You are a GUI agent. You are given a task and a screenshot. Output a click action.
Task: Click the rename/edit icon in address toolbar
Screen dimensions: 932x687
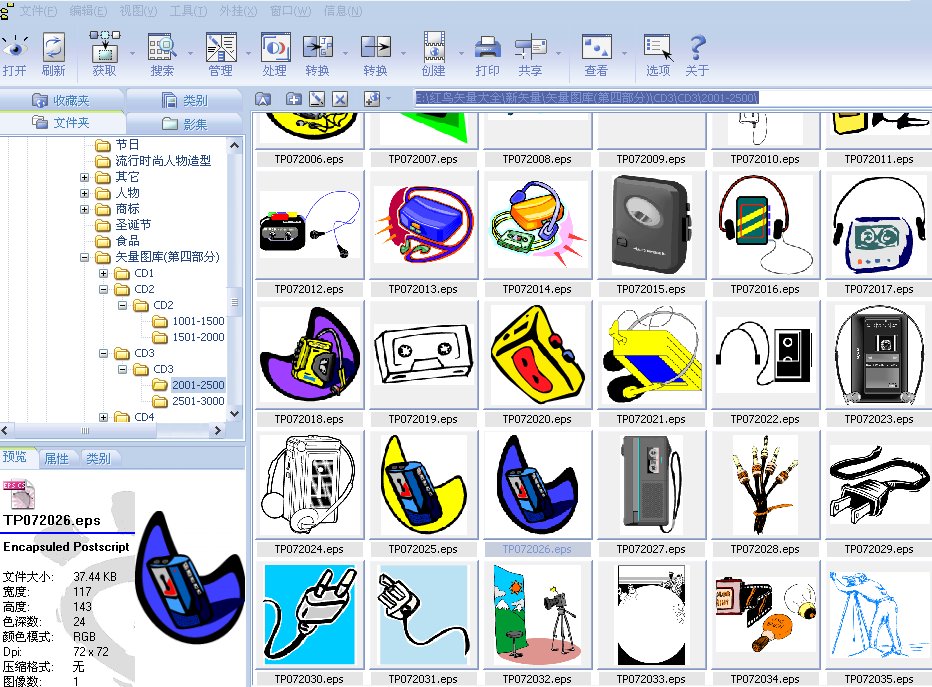(x=317, y=99)
